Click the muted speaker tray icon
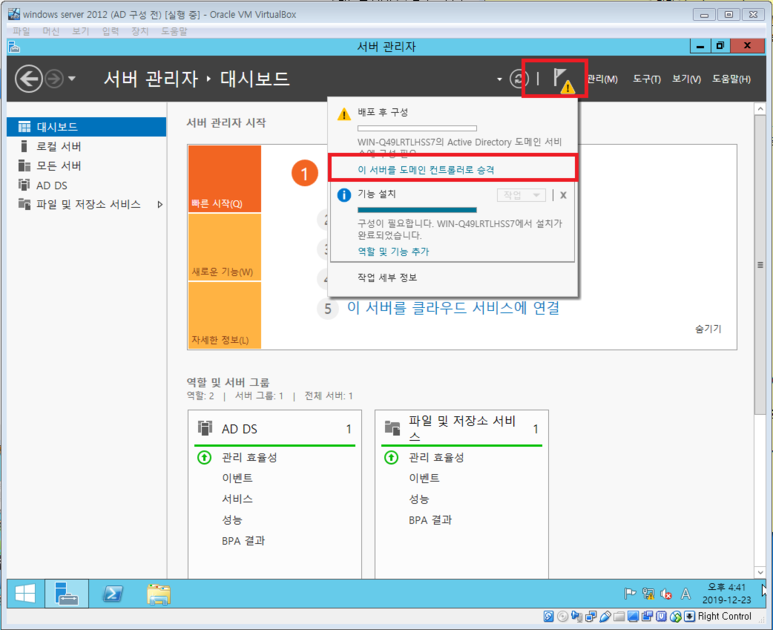The image size is (773, 630). 667,594
